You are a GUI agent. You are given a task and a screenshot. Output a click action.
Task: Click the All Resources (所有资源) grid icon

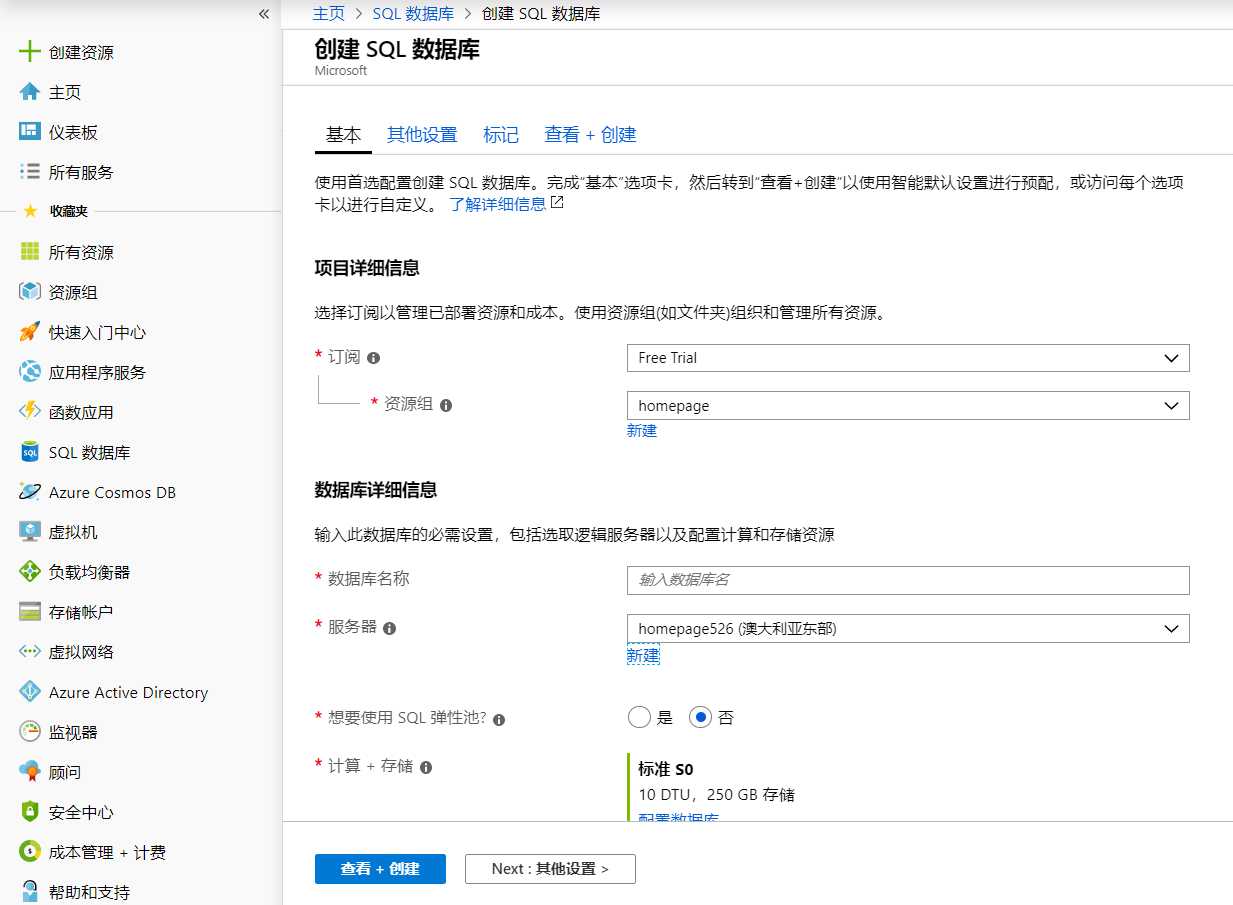pos(30,252)
